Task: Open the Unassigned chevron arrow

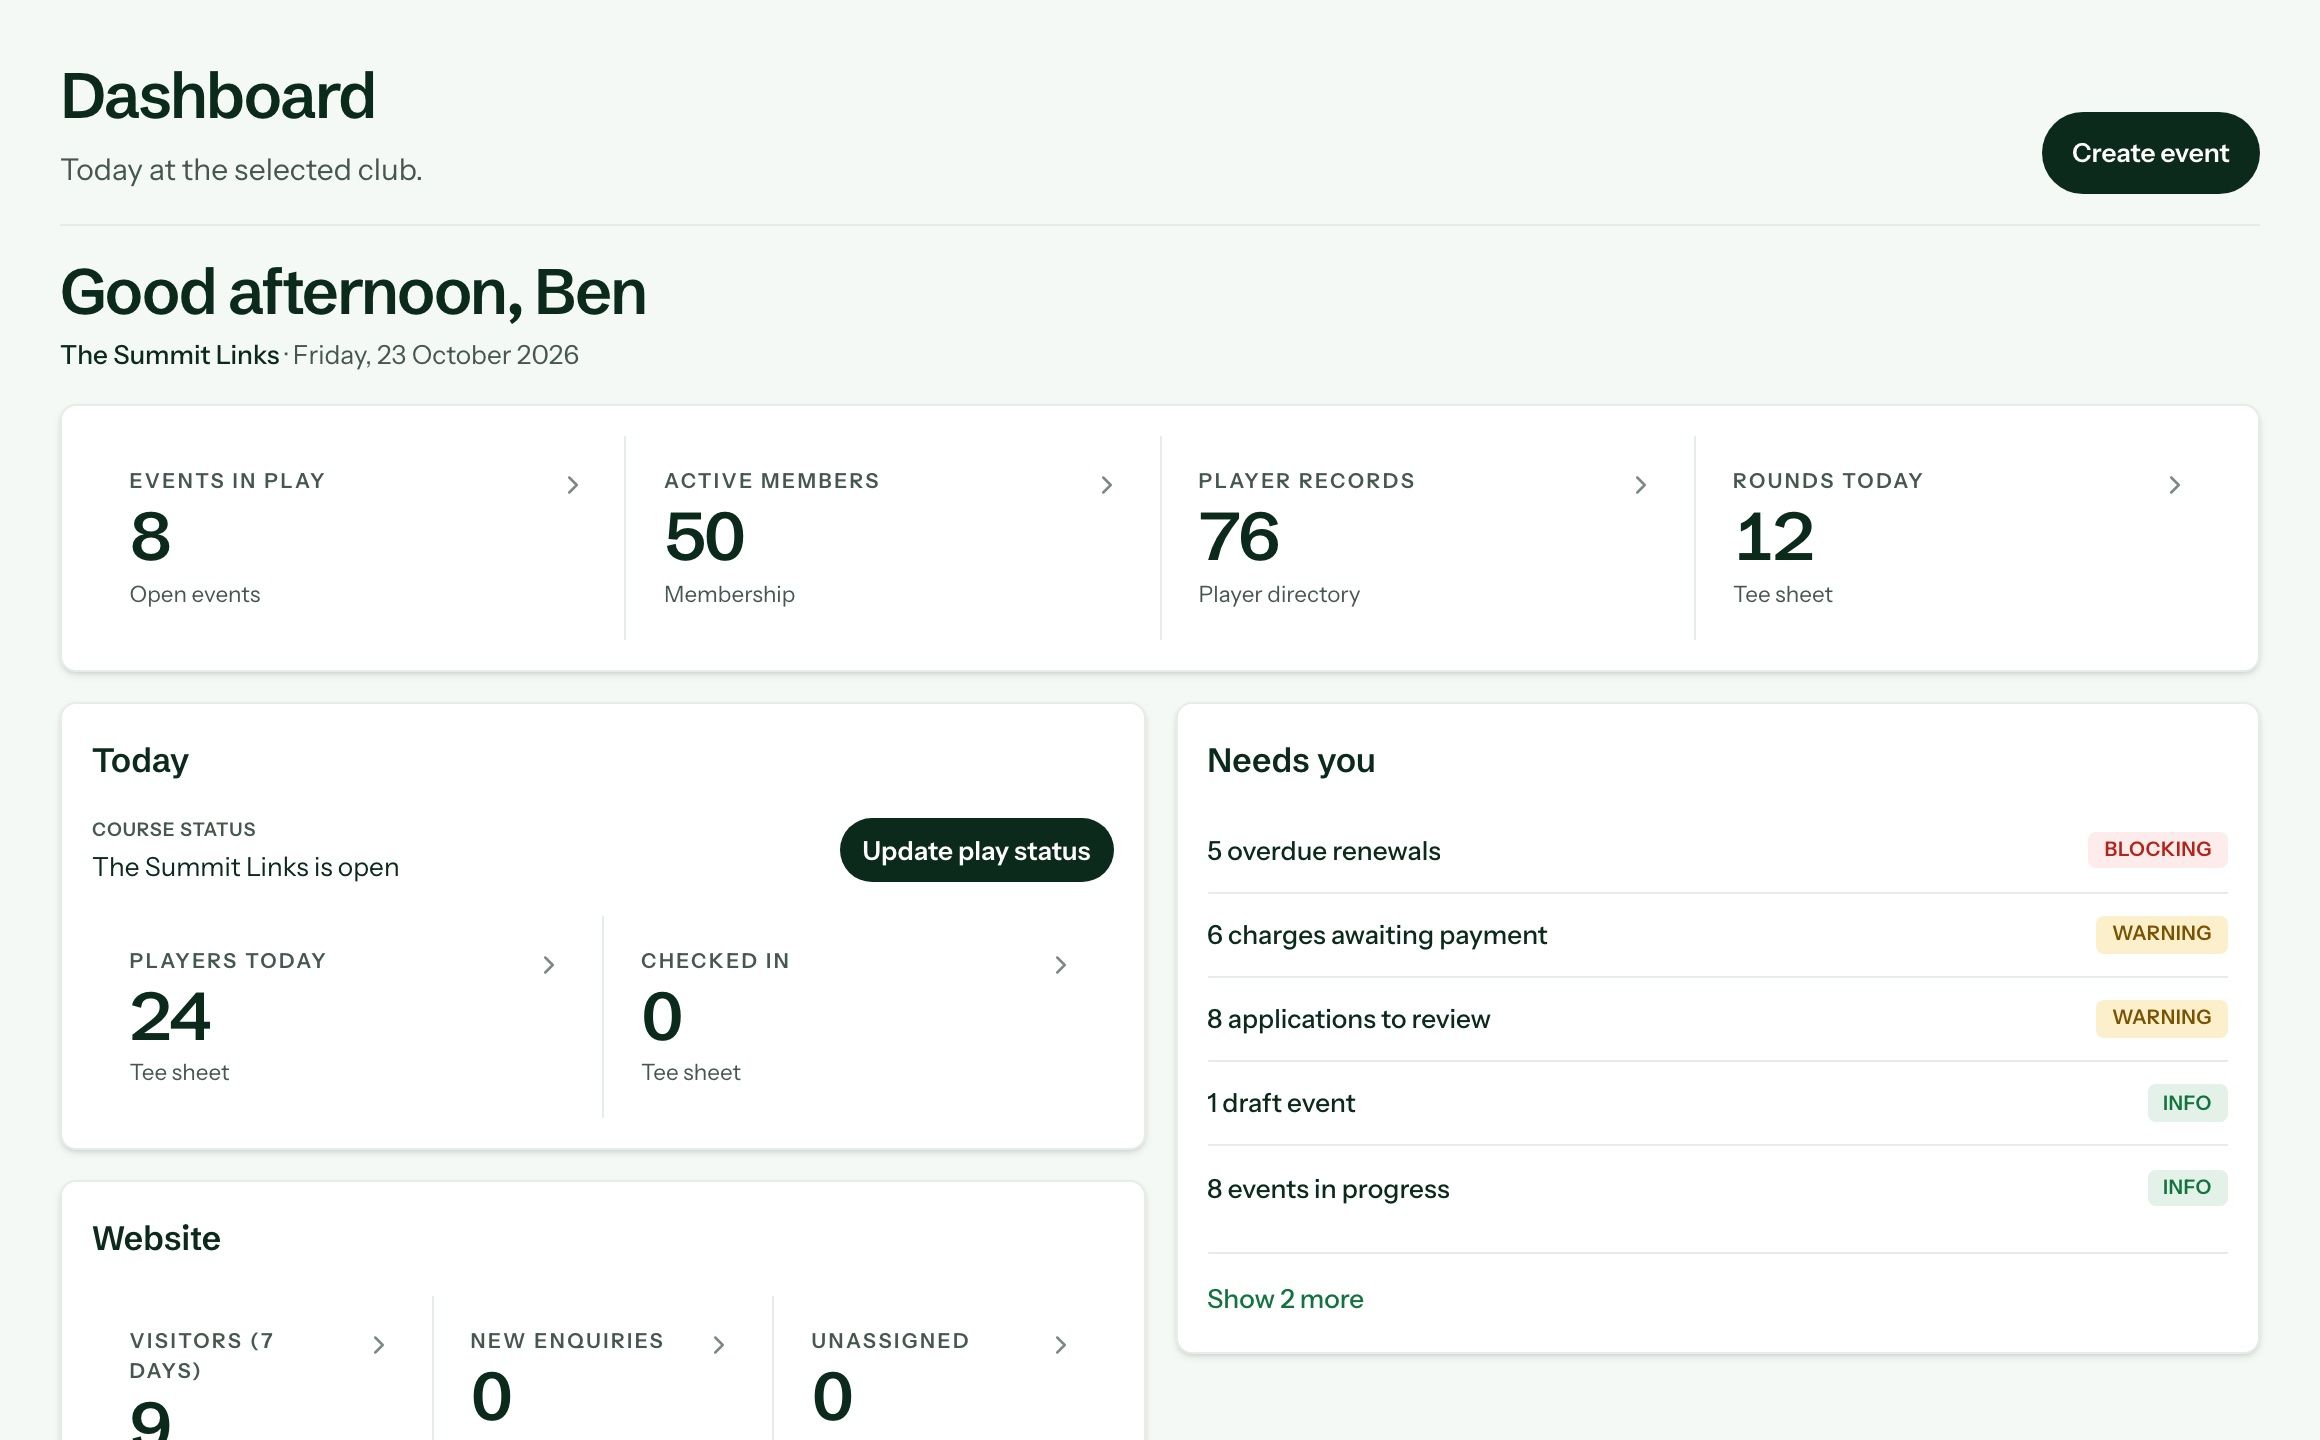Action: tap(1061, 1345)
